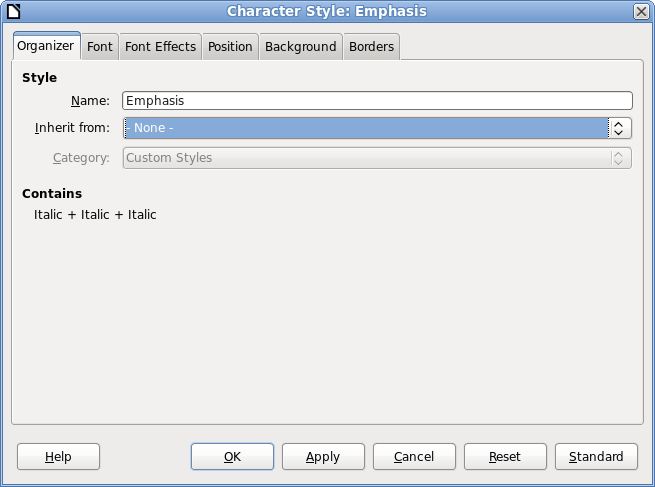The width and height of the screenshot is (655, 487).
Task: Close the Character Style dialog
Action: pos(641,11)
